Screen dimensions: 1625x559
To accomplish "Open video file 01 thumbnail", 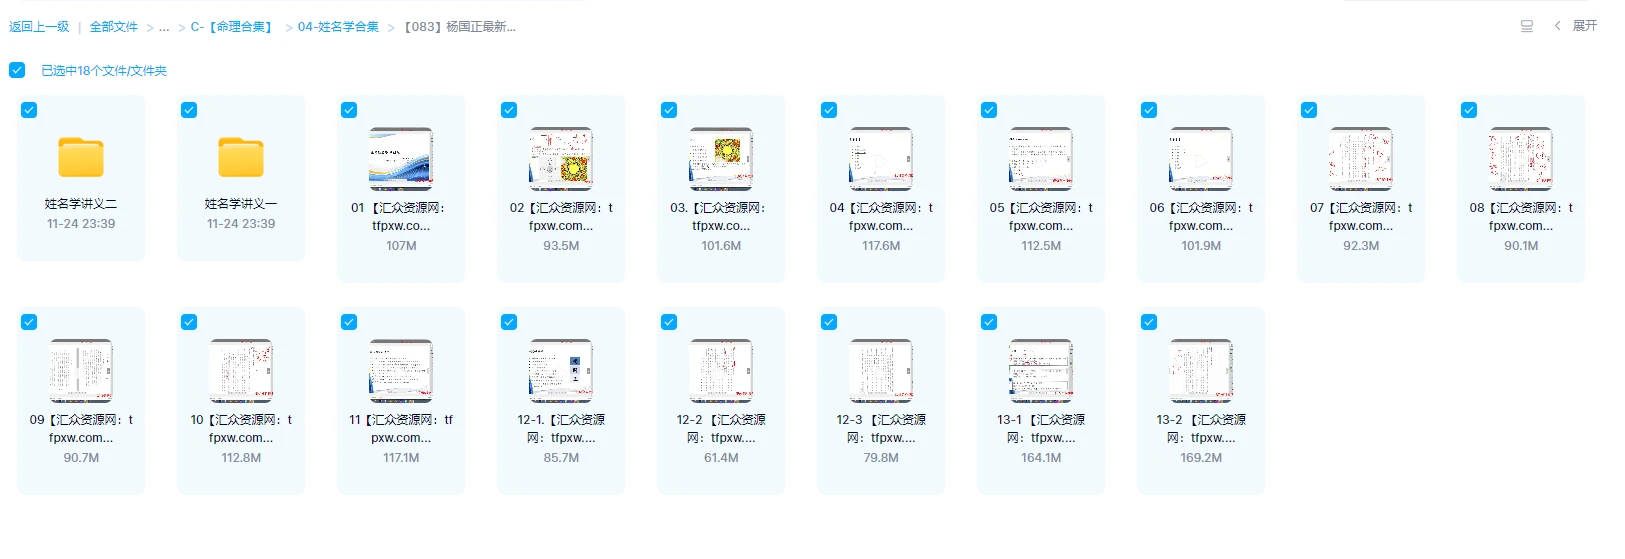I will (x=401, y=159).
